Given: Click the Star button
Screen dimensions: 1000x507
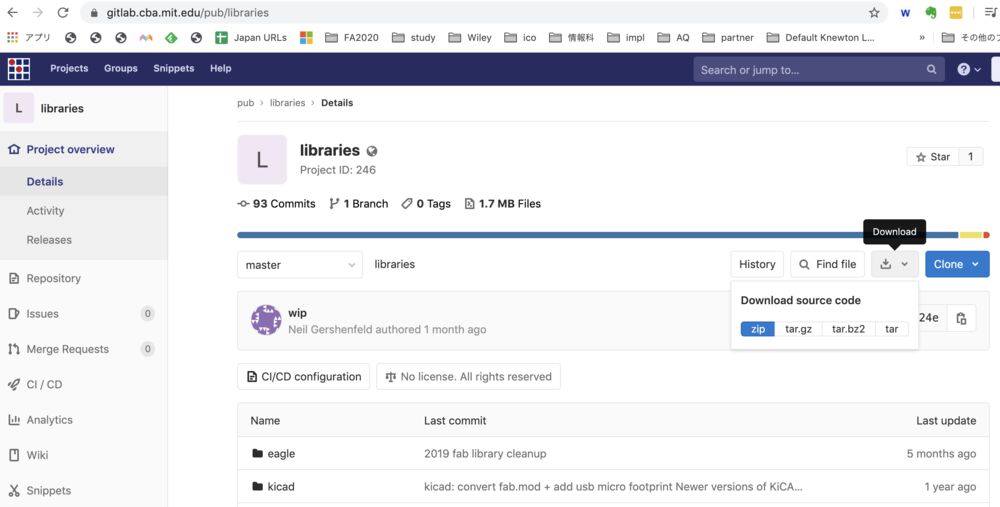Looking at the screenshot, I should tap(932, 157).
